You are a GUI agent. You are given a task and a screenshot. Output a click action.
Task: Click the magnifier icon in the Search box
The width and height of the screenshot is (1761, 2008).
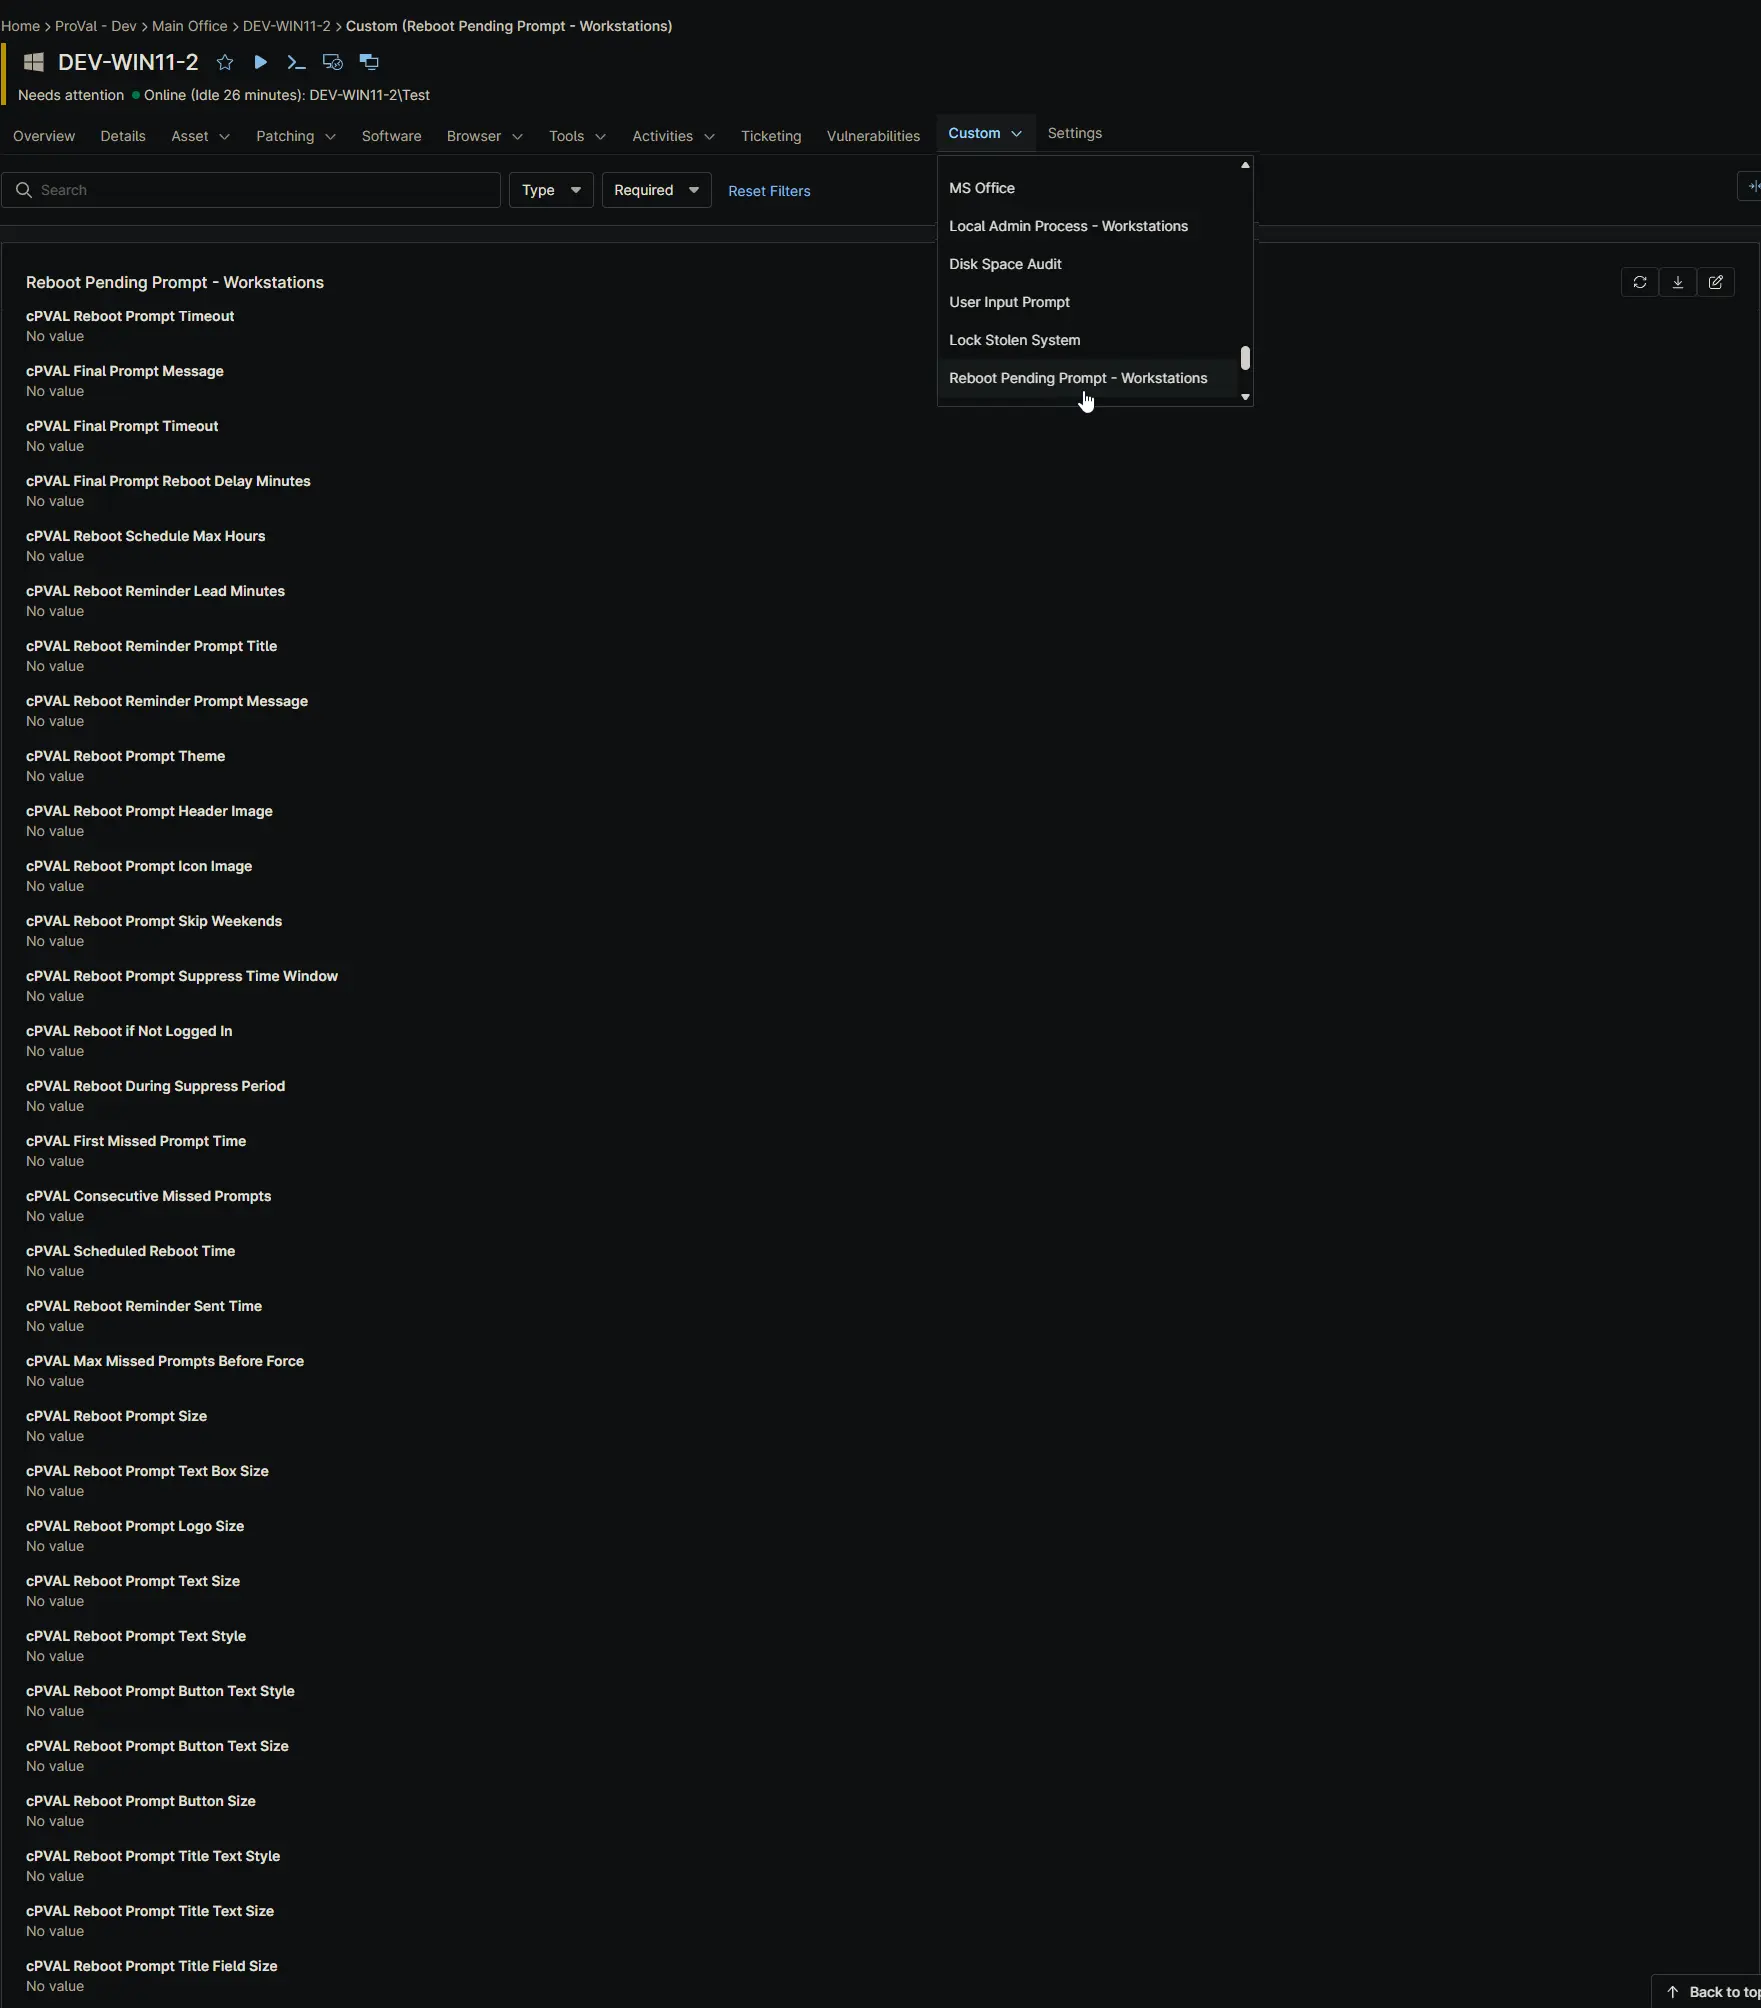pyautogui.click(x=24, y=190)
